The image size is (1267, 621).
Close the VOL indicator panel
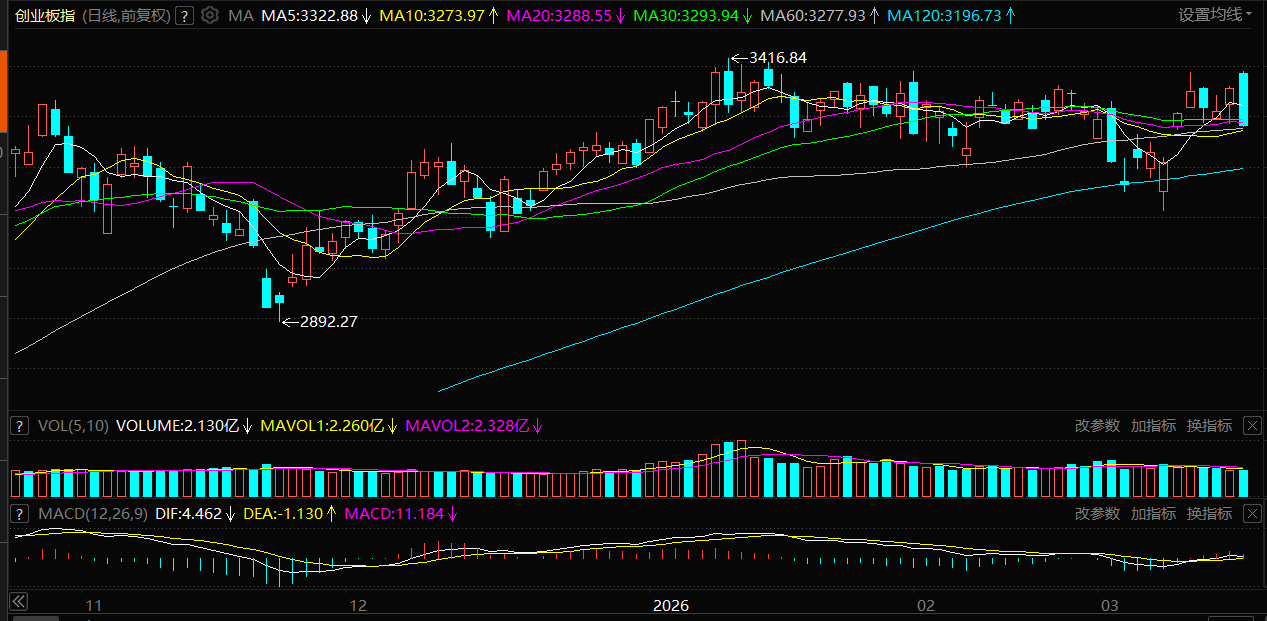click(x=1252, y=426)
